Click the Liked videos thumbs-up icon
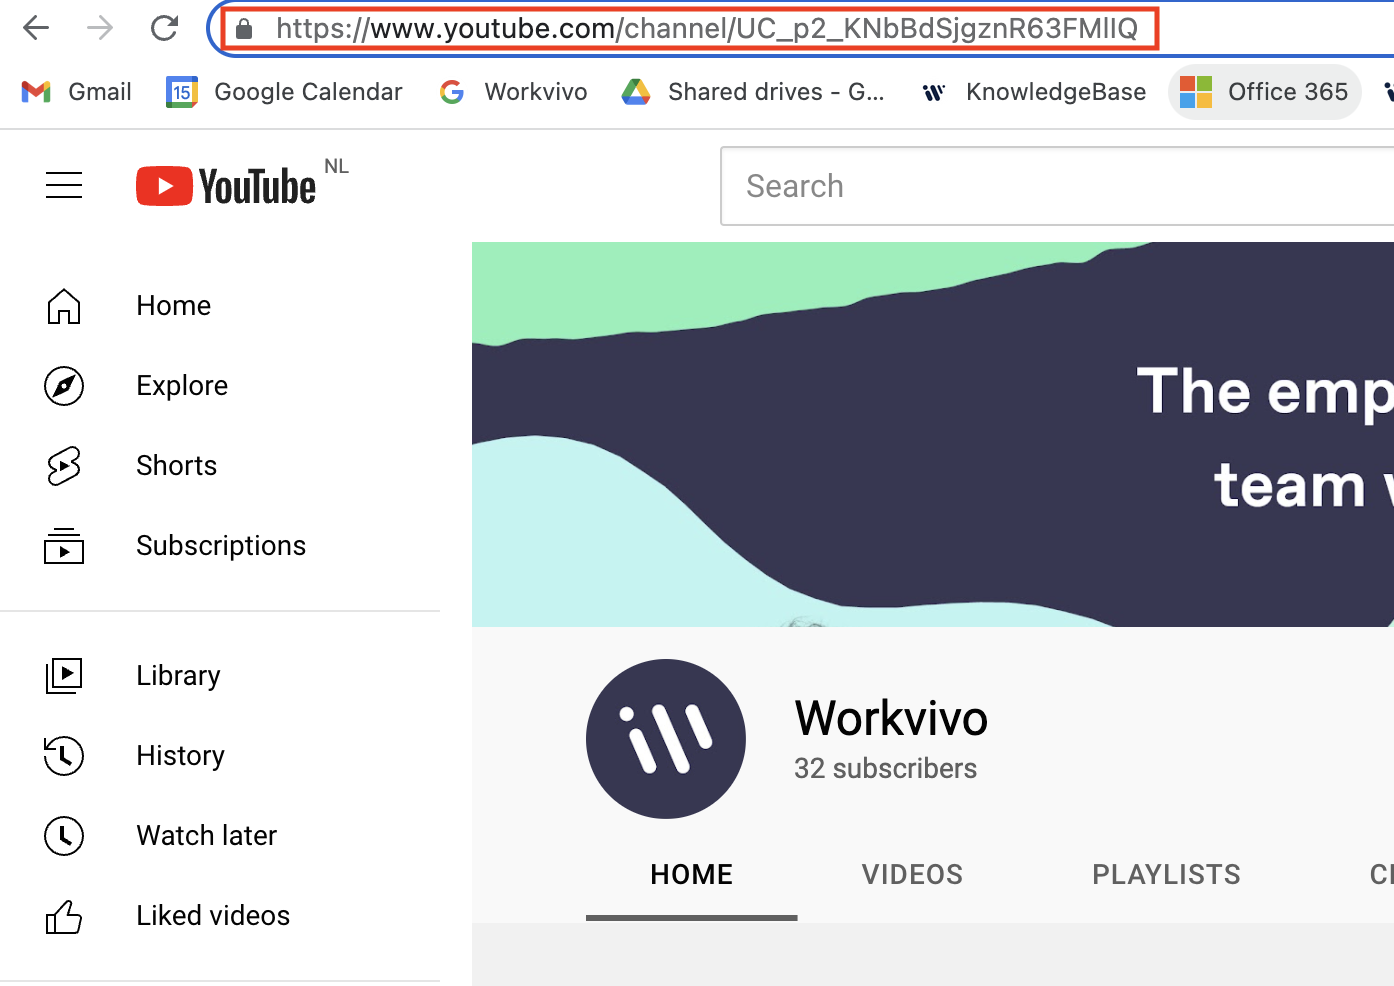This screenshot has width=1394, height=986. (64, 916)
